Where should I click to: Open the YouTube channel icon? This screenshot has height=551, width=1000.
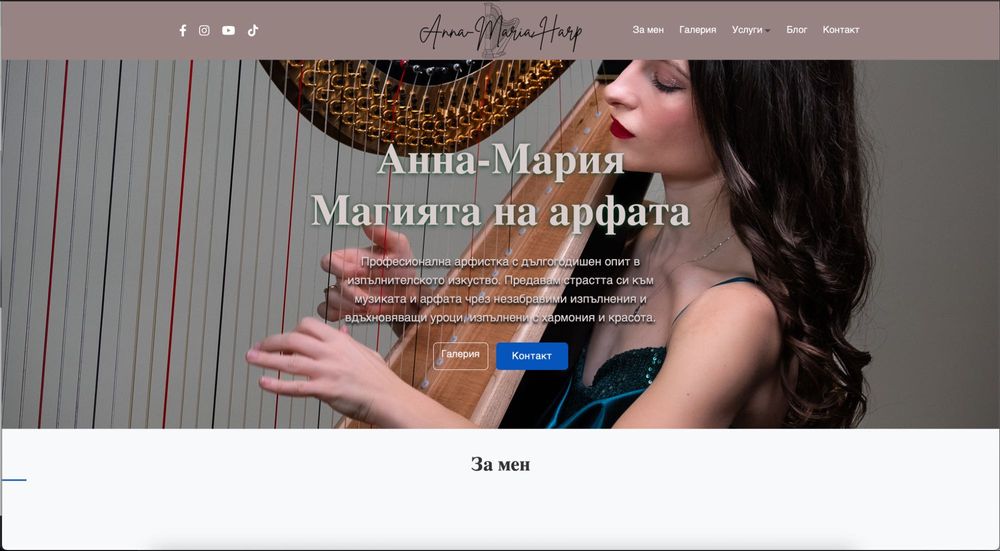228,31
